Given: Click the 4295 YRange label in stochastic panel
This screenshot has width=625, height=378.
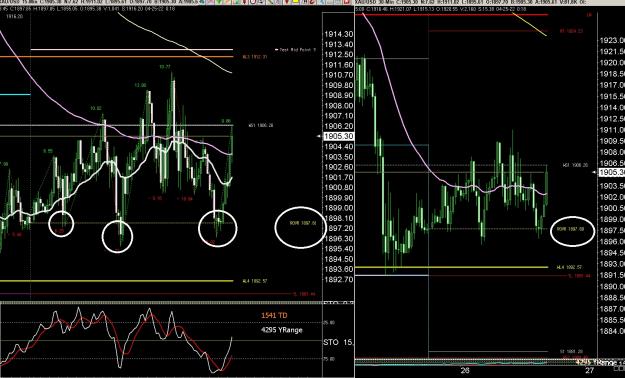Looking at the screenshot, I should (x=281, y=330).
